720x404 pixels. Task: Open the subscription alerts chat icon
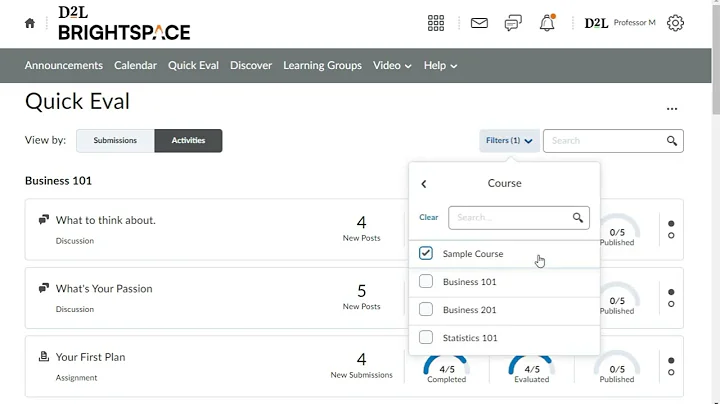(513, 23)
